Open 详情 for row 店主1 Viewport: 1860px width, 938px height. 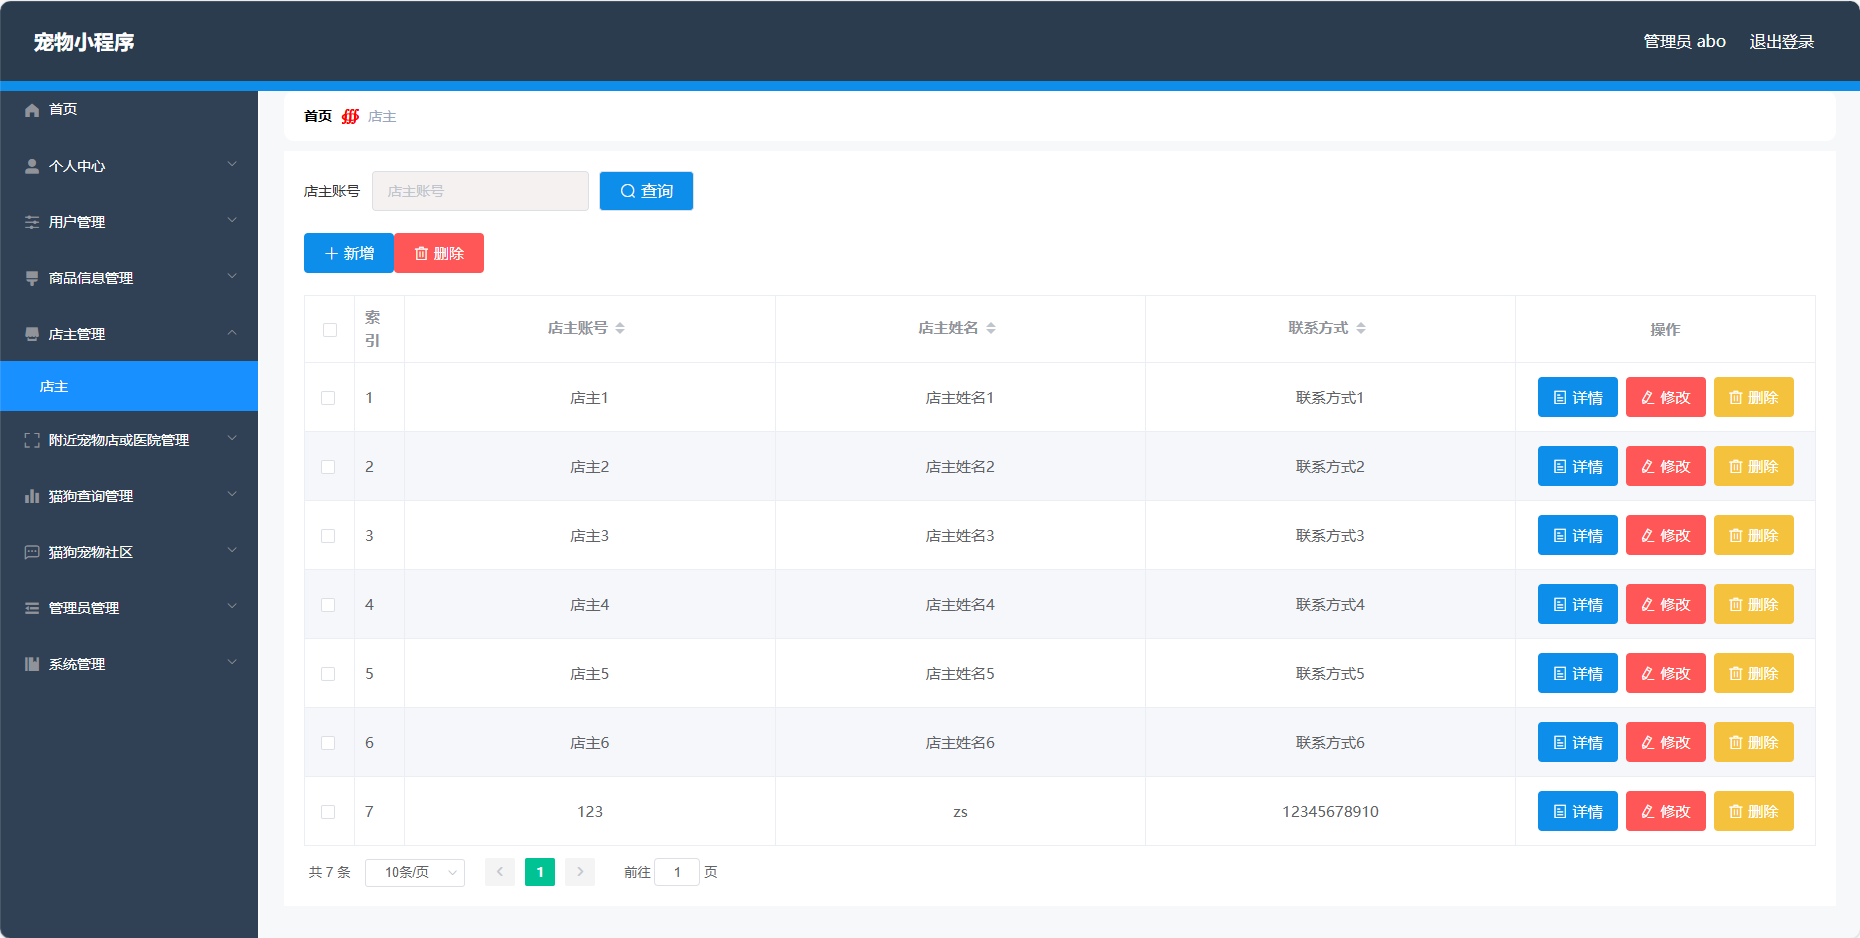[x=1578, y=397]
